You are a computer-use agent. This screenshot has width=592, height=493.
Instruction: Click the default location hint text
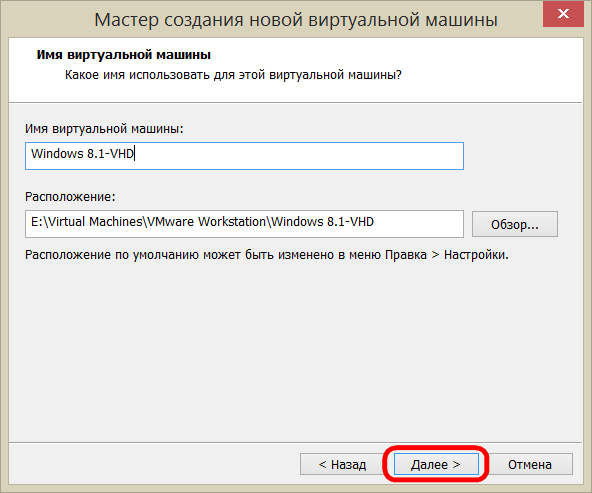(267, 255)
